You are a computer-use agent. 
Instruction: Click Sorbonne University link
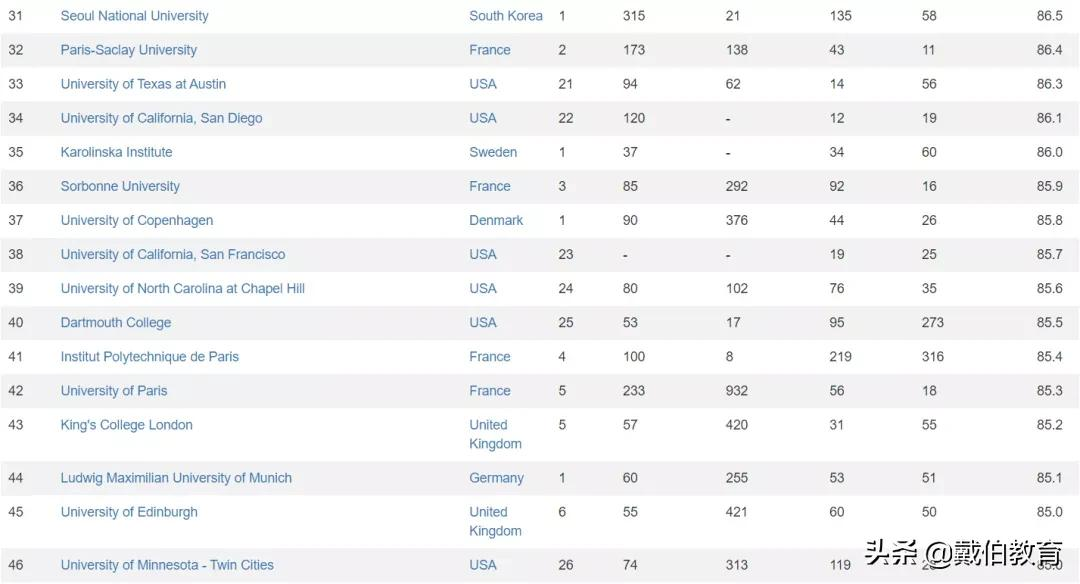(120, 186)
